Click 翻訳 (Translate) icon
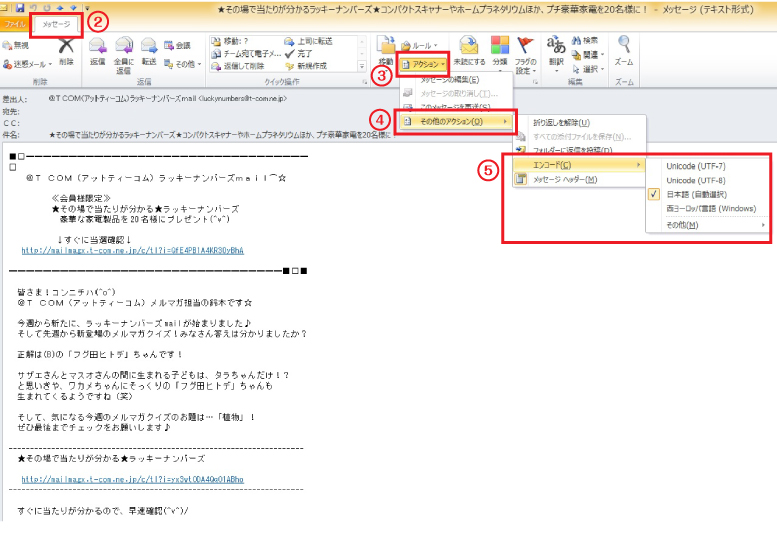780x545 pixels. 556,52
